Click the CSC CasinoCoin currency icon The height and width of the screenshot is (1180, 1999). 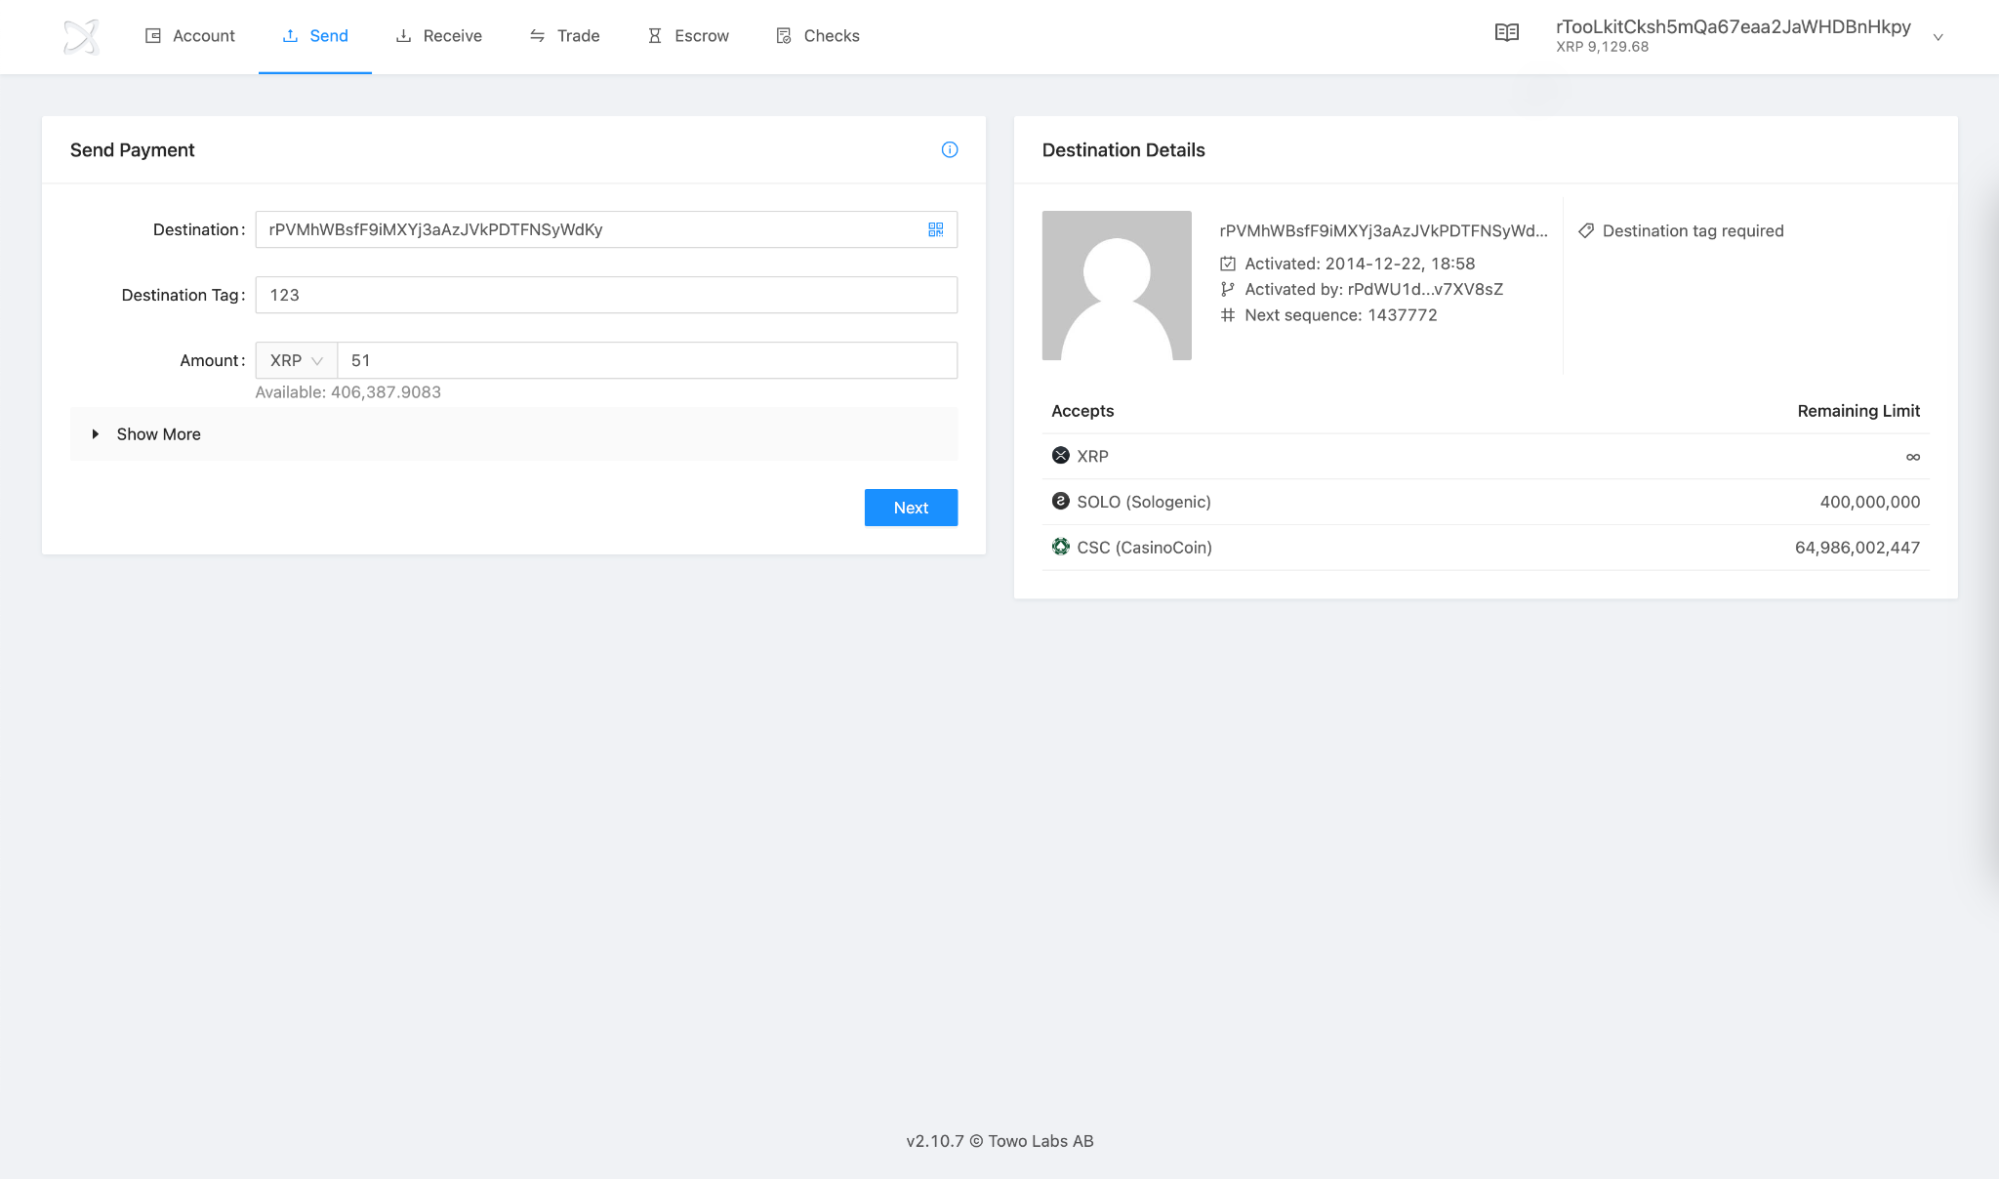click(x=1060, y=546)
